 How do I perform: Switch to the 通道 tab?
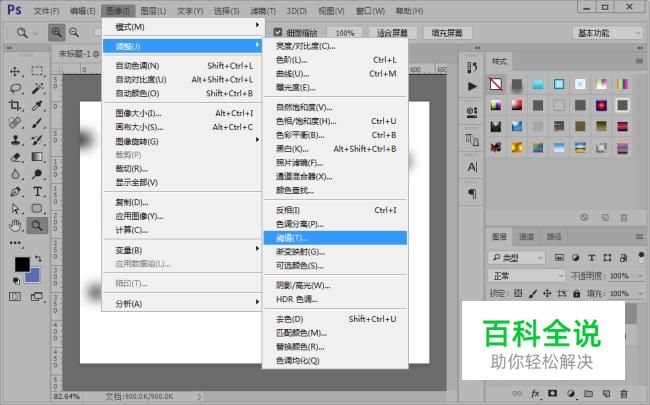click(x=526, y=237)
